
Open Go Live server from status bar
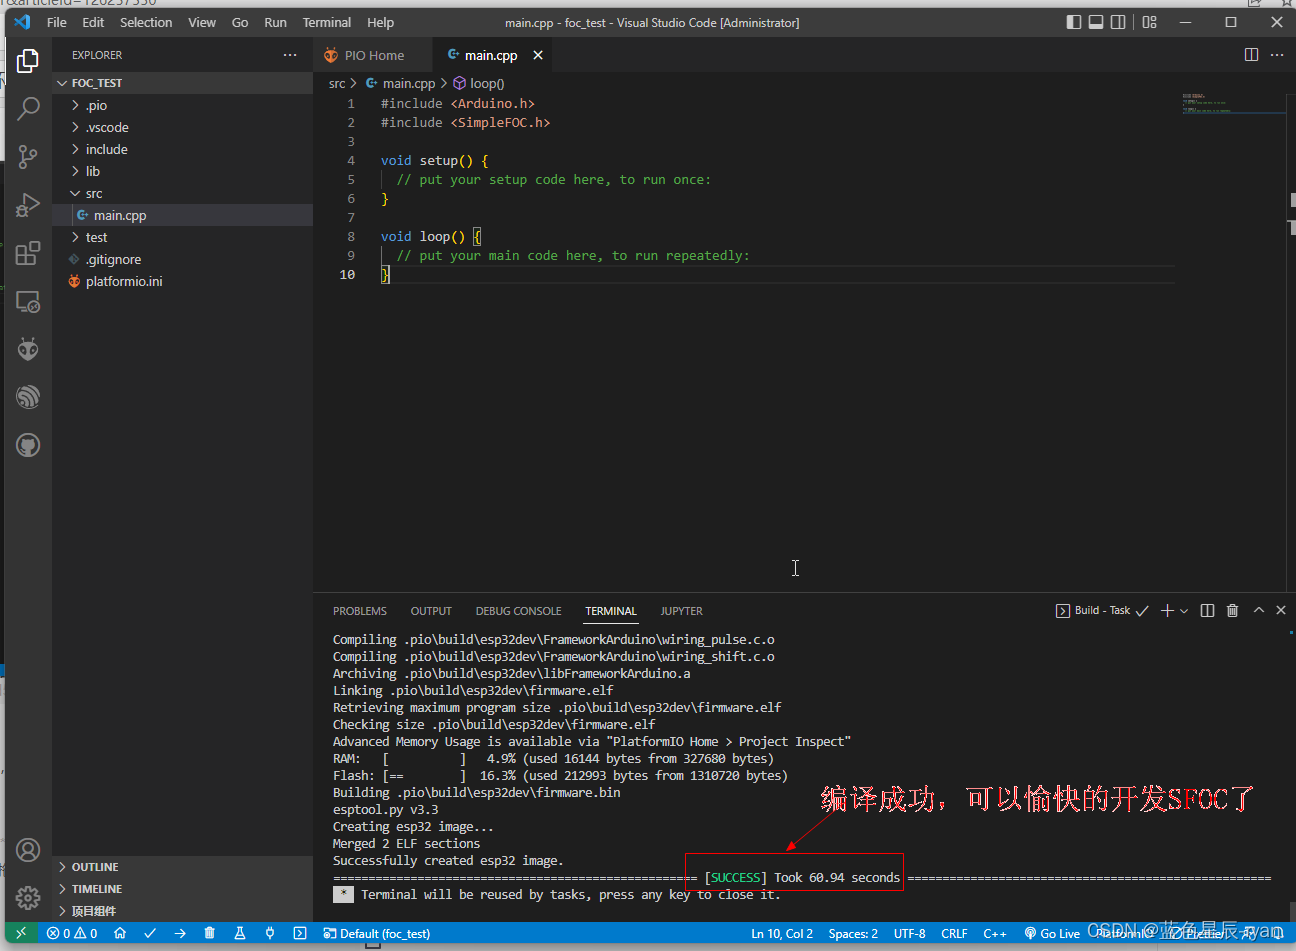point(1051,933)
